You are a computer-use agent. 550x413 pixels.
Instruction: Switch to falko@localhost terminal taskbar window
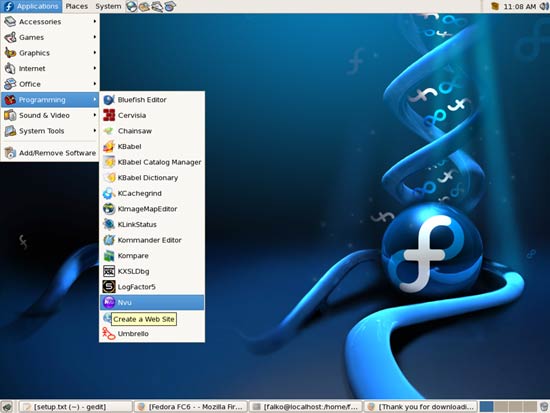click(305, 407)
